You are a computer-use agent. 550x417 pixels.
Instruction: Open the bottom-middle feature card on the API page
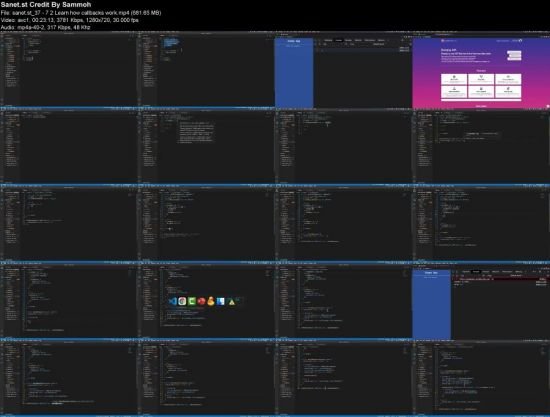click(481, 91)
